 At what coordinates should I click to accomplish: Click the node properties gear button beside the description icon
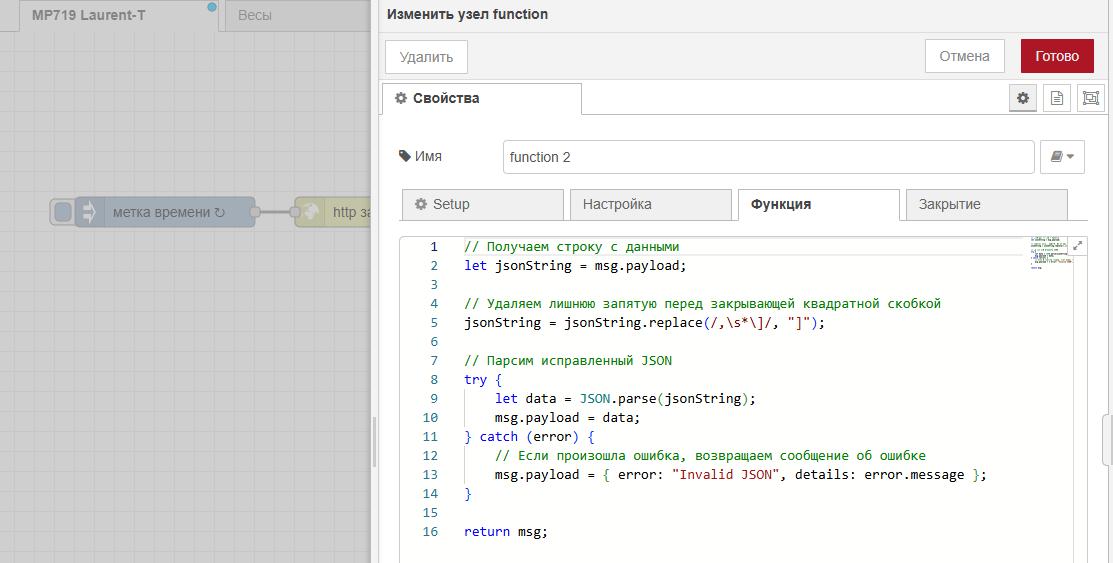[x=1022, y=98]
